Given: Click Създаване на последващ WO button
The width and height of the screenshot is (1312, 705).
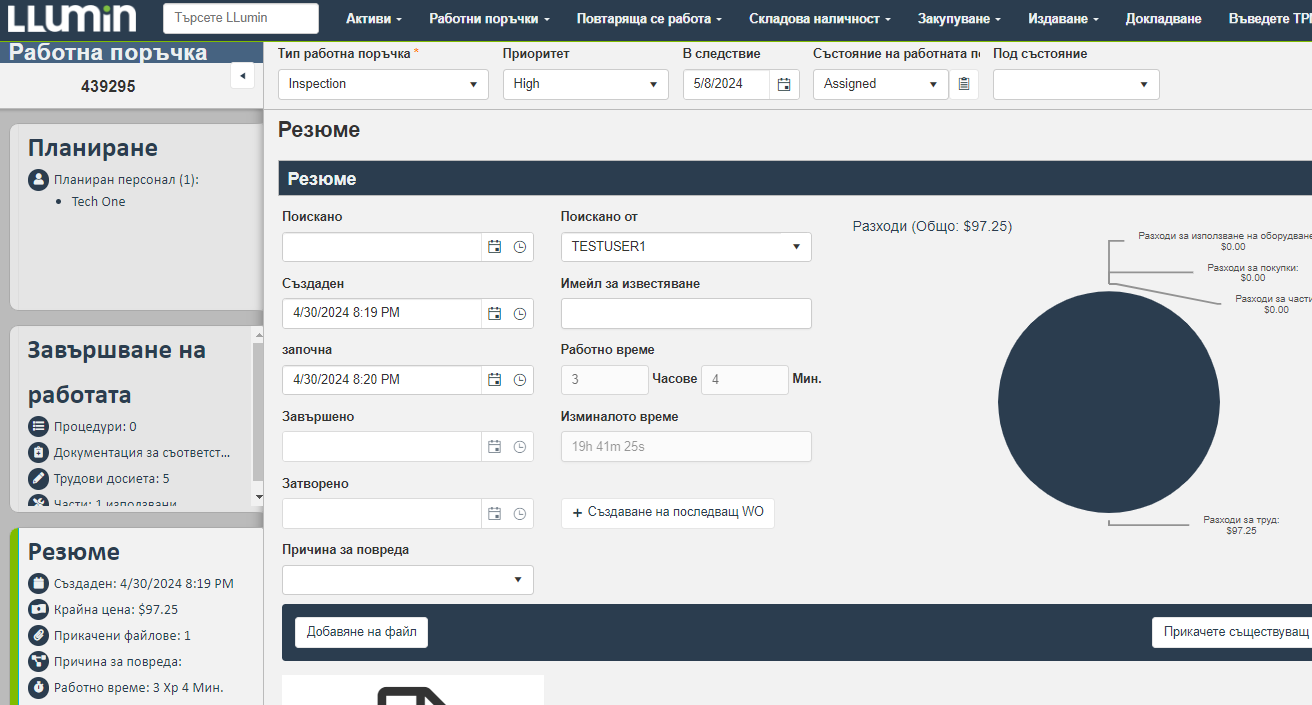Looking at the screenshot, I should pyautogui.click(x=667, y=513).
